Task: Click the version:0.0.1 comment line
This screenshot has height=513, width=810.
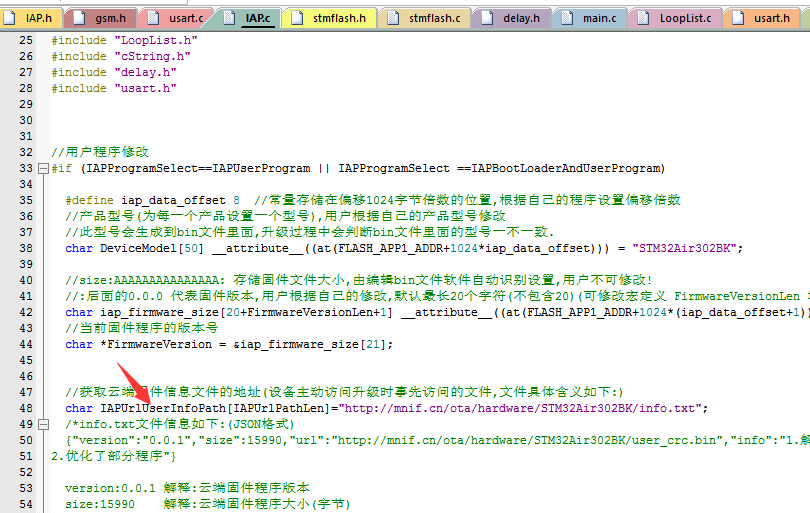Action: tap(187, 489)
